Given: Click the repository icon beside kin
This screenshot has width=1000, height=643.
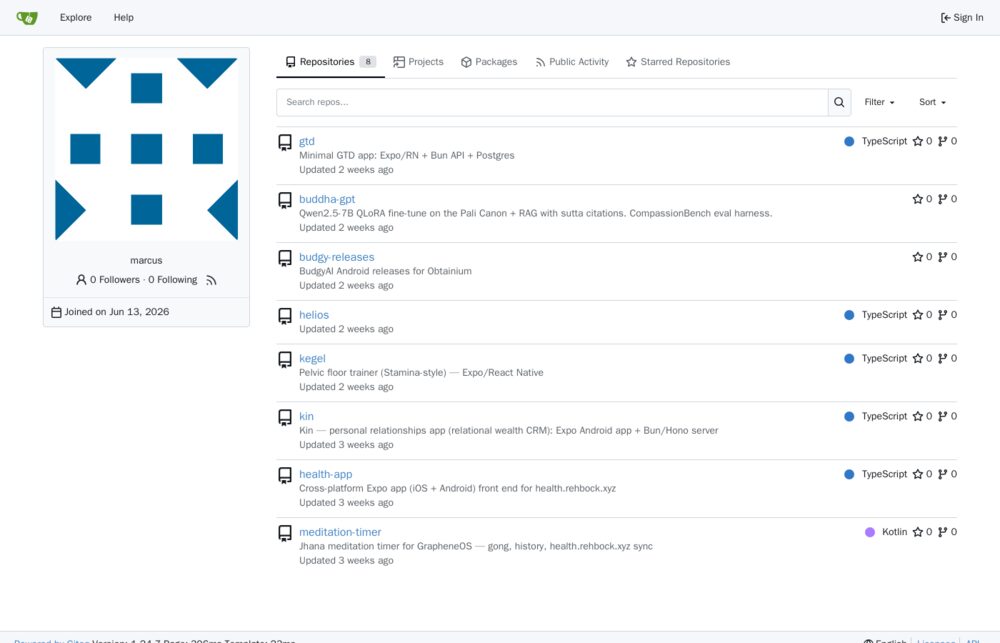Looking at the screenshot, I should coord(285,417).
